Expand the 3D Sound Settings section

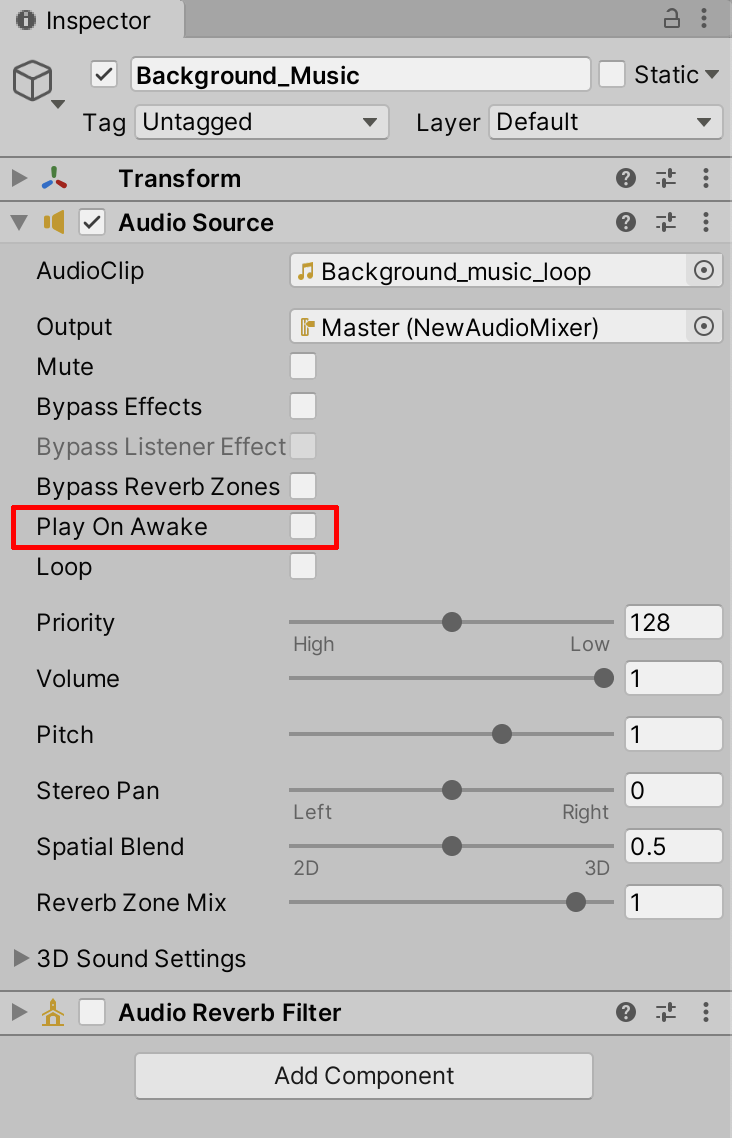[x=20, y=958]
